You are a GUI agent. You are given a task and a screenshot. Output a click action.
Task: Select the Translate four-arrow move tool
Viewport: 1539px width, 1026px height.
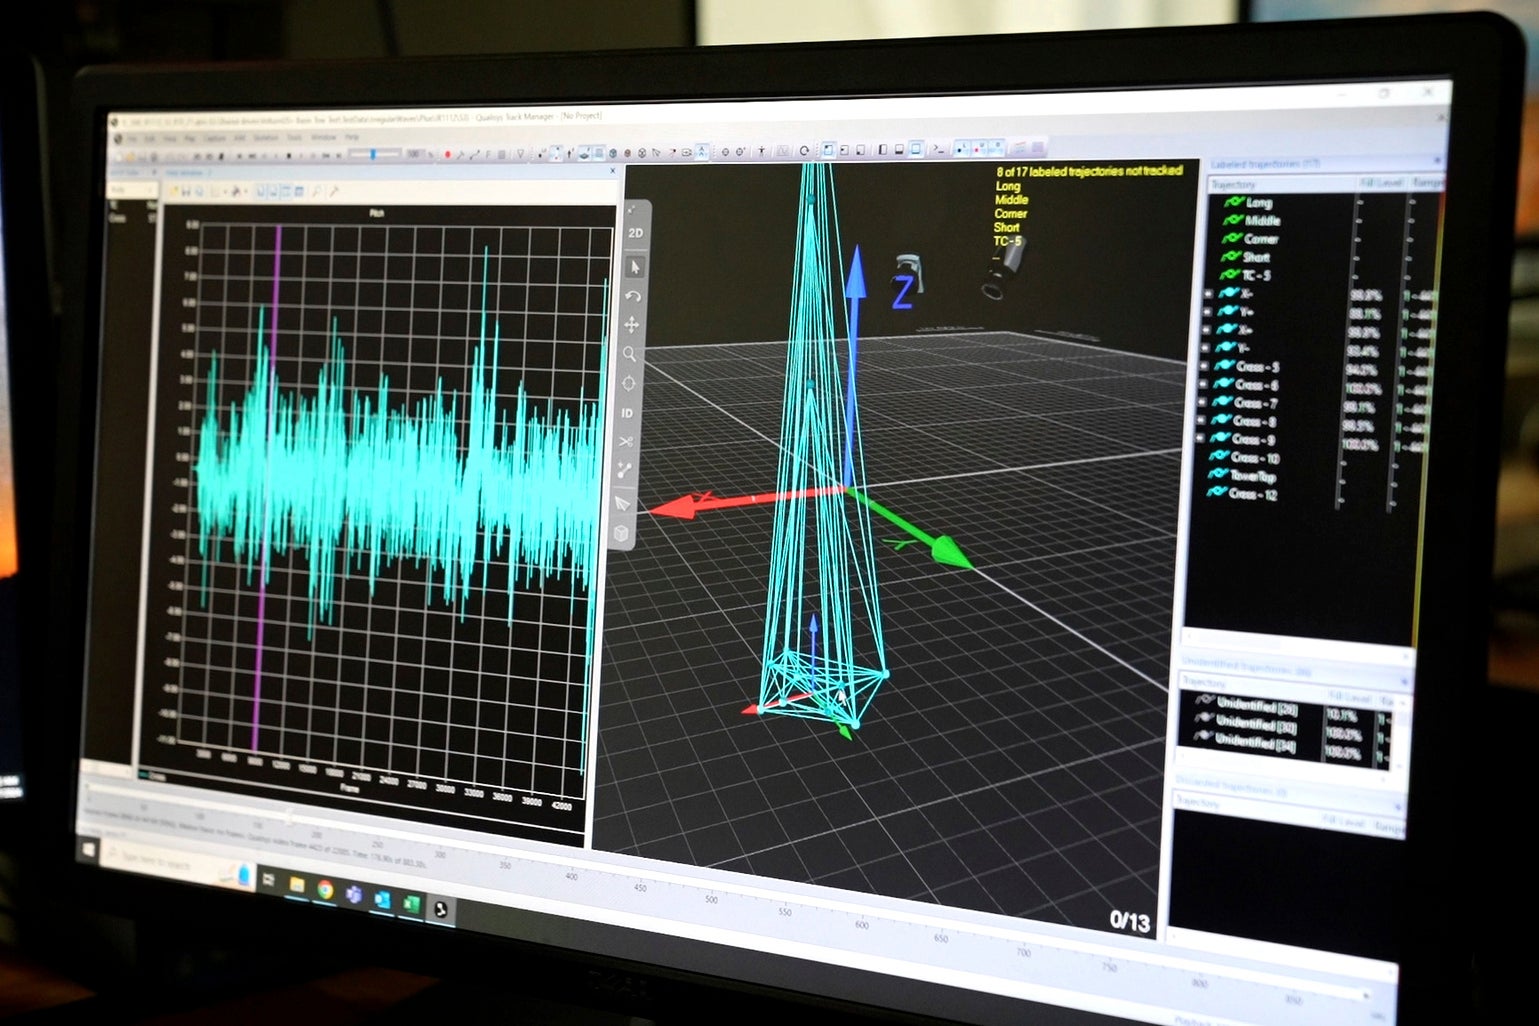(632, 325)
